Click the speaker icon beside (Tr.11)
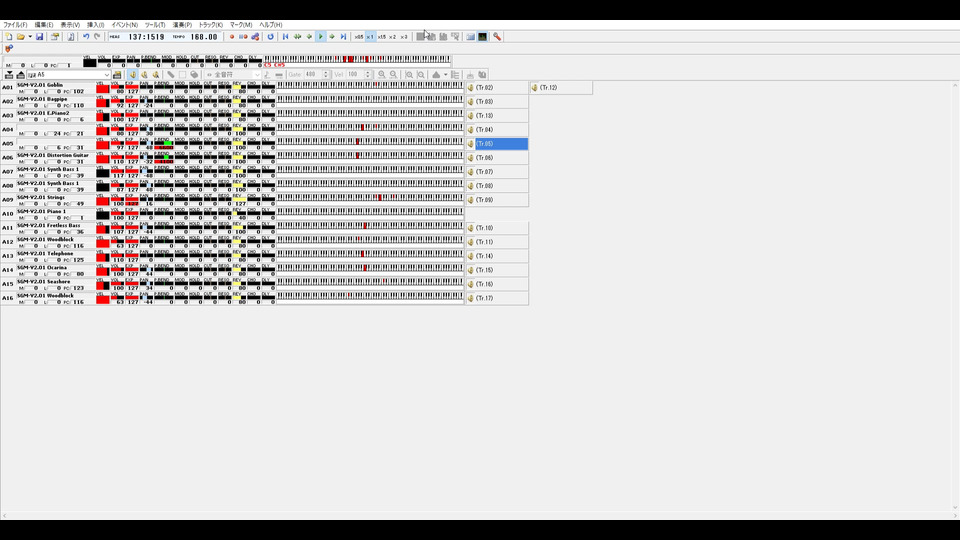The image size is (960, 540). (470, 242)
